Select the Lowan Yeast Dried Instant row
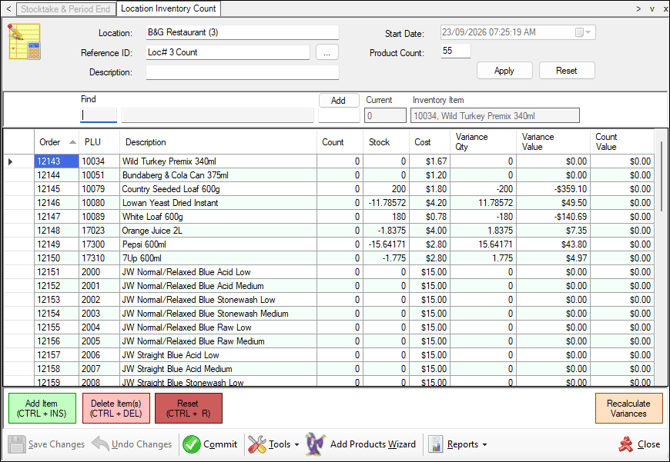This screenshot has width=670, height=462. [329, 203]
